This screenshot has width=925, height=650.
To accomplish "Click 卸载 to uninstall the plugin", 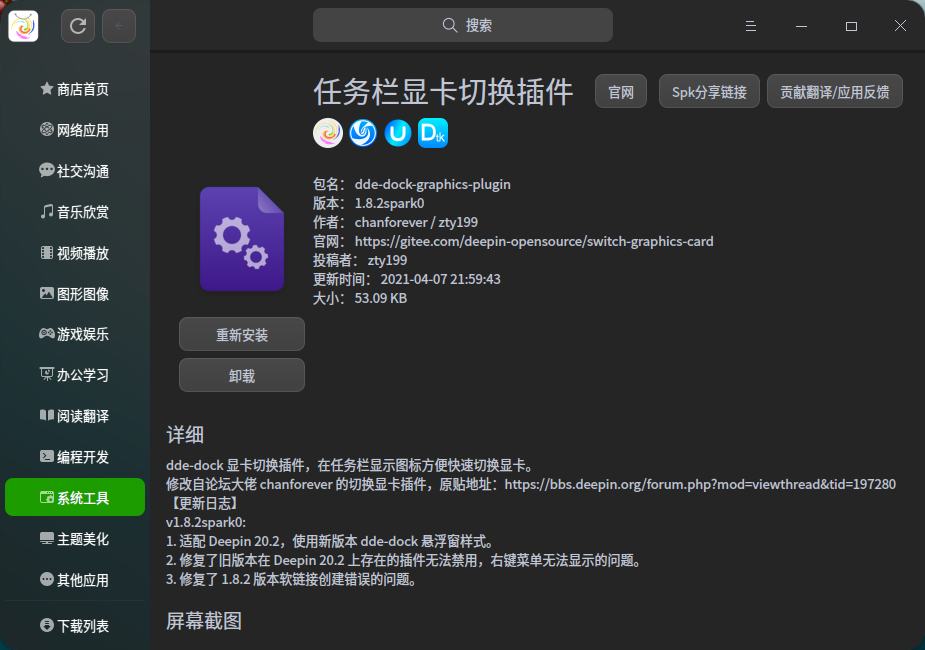I will tap(242, 375).
